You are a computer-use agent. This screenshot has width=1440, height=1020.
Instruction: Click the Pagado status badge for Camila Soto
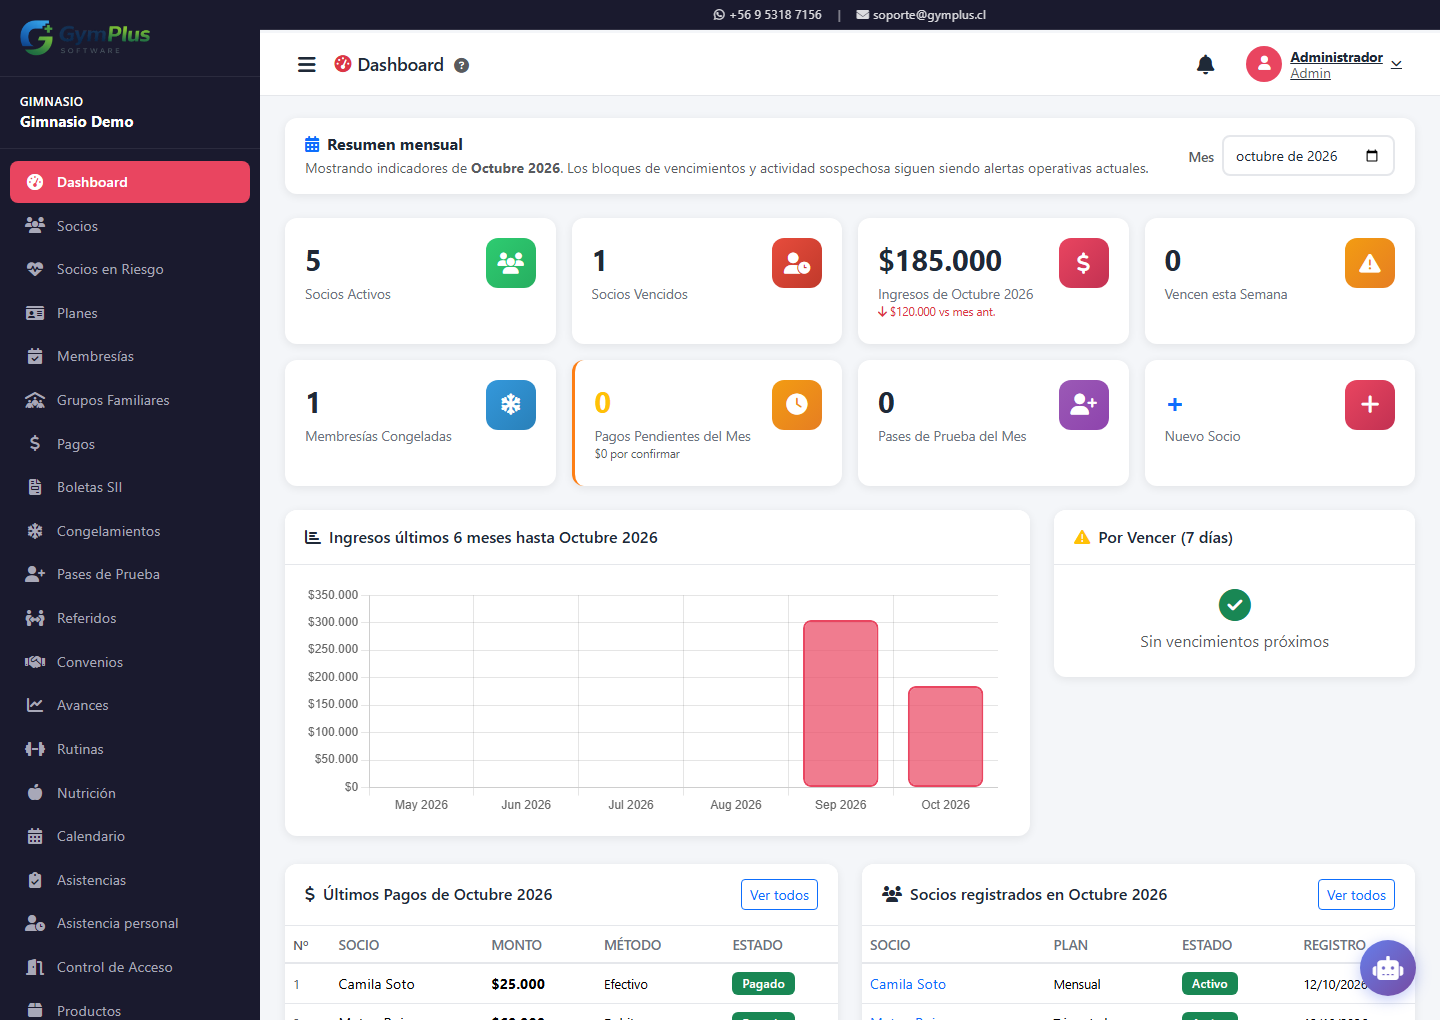click(763, 984)
